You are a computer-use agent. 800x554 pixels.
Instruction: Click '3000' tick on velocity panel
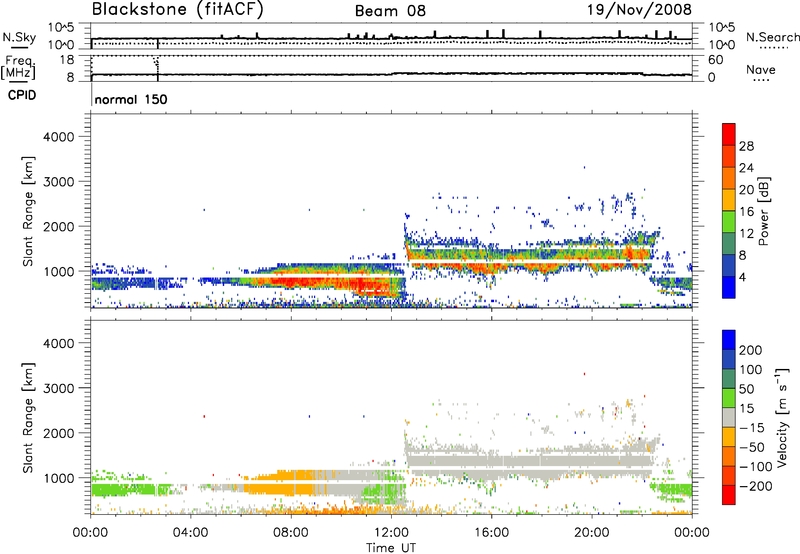tap(58, 388)
